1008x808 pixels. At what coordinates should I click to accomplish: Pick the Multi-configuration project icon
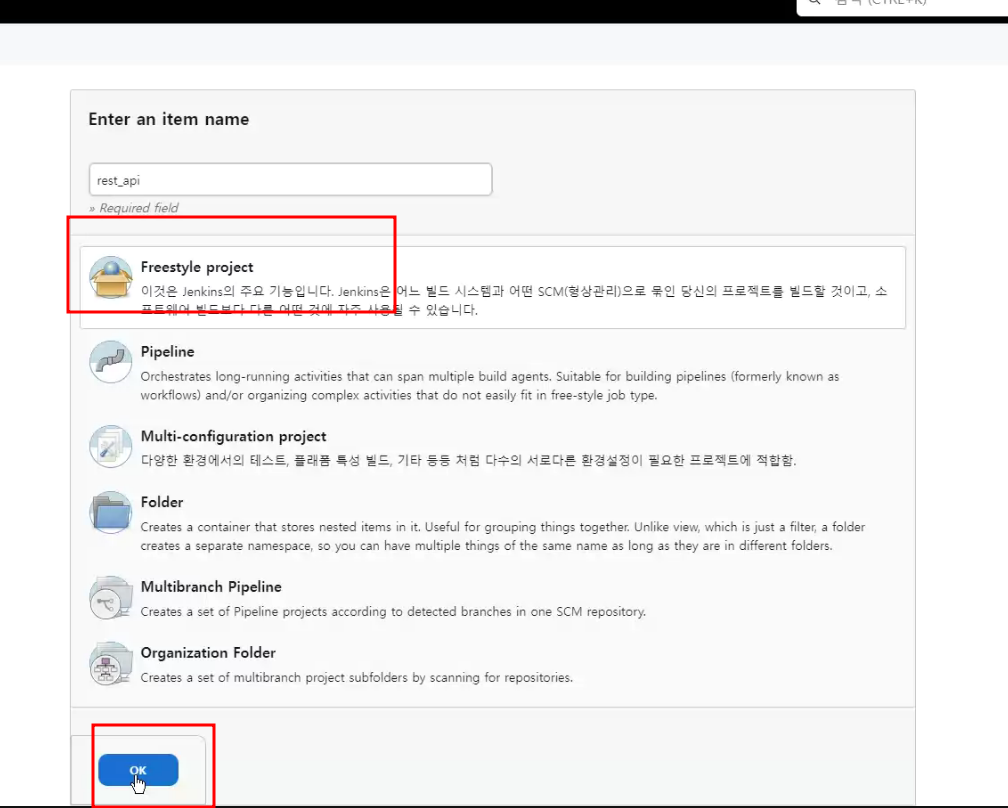tap(111, 446)
